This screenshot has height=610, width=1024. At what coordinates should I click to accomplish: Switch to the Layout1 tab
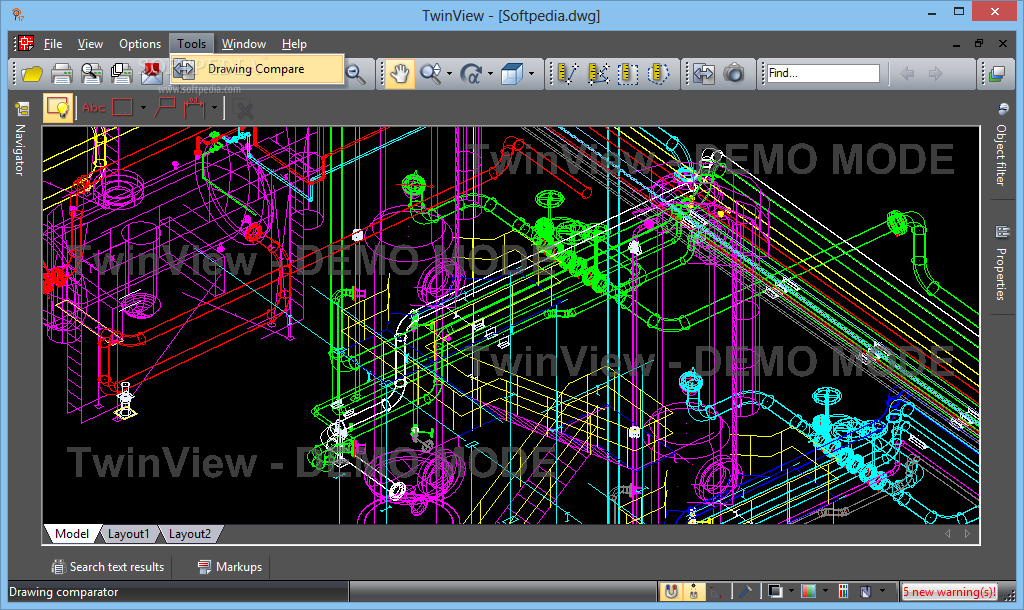click(x=128, y=534)
